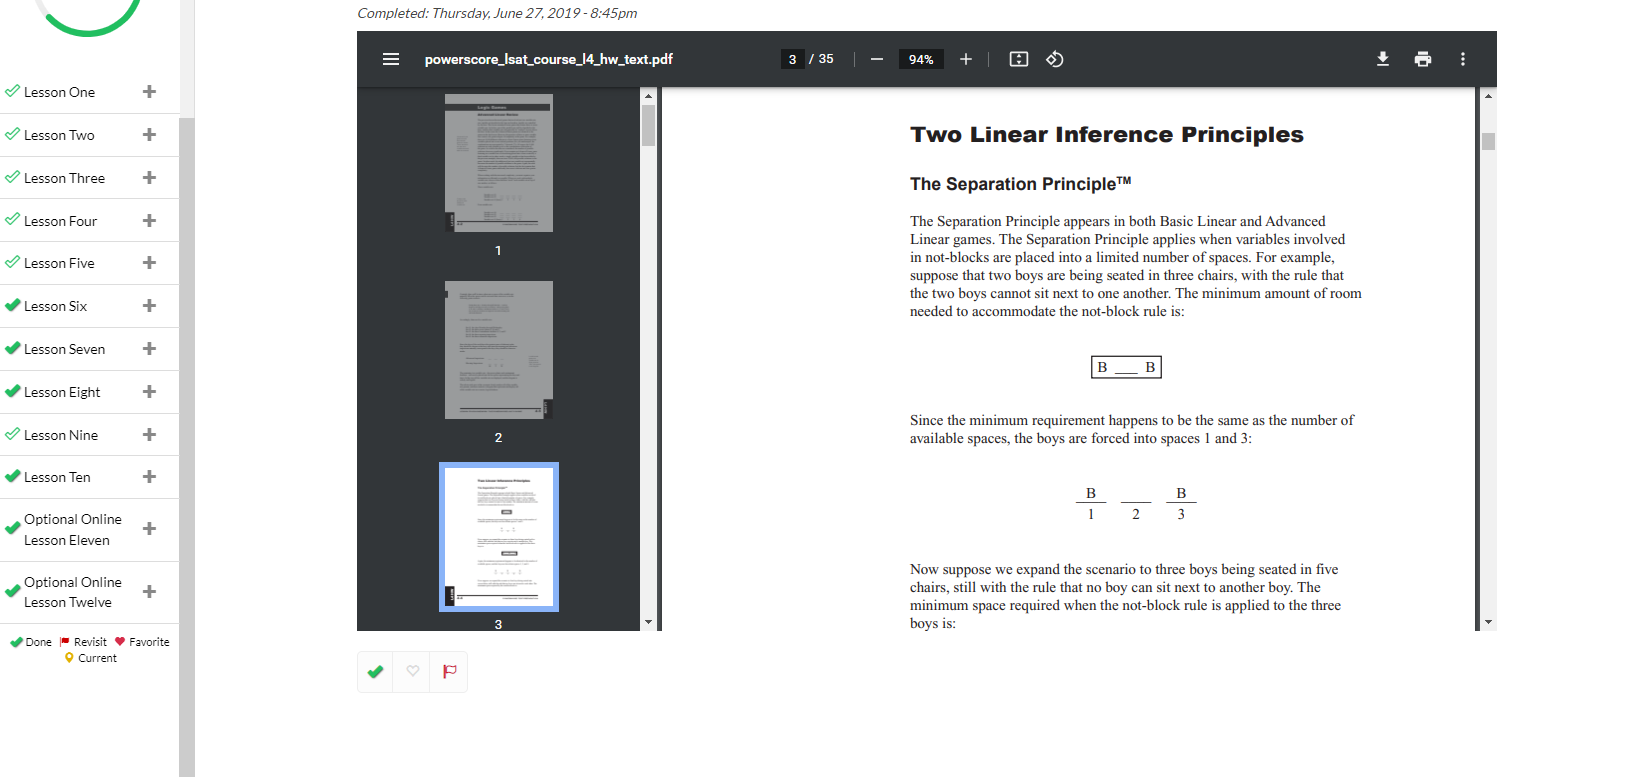
Task: Toggle the favorite heart button
Action: pyautogui.click(x=413, y=672)
